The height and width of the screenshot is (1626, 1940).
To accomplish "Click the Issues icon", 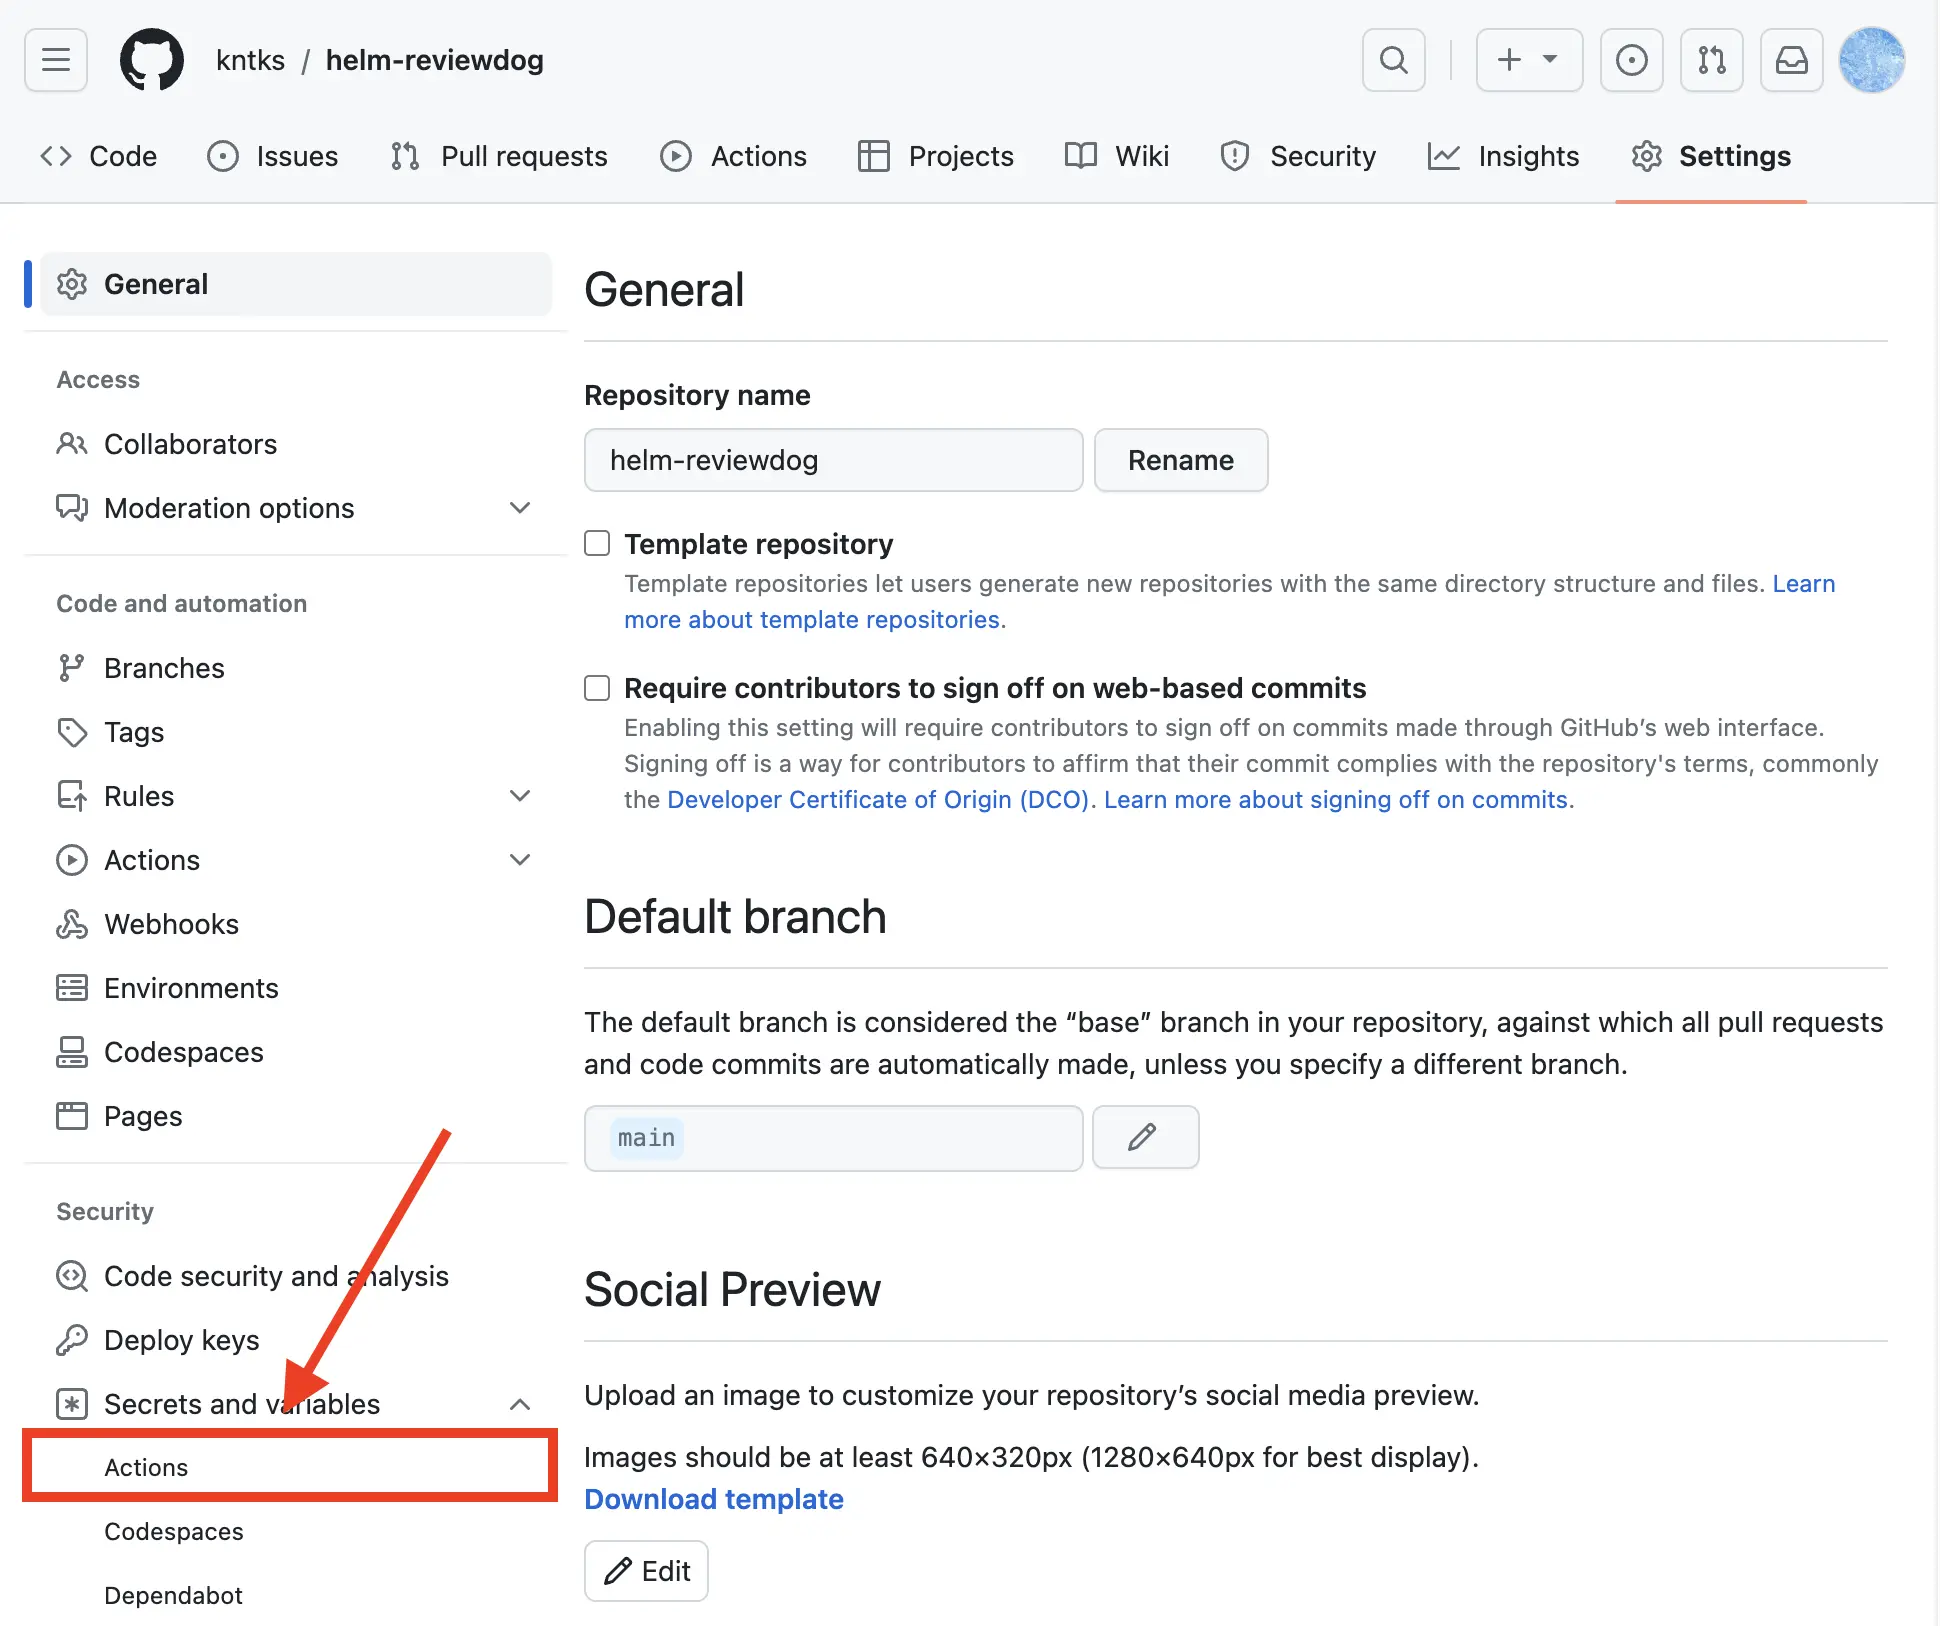I will point(224,155).
